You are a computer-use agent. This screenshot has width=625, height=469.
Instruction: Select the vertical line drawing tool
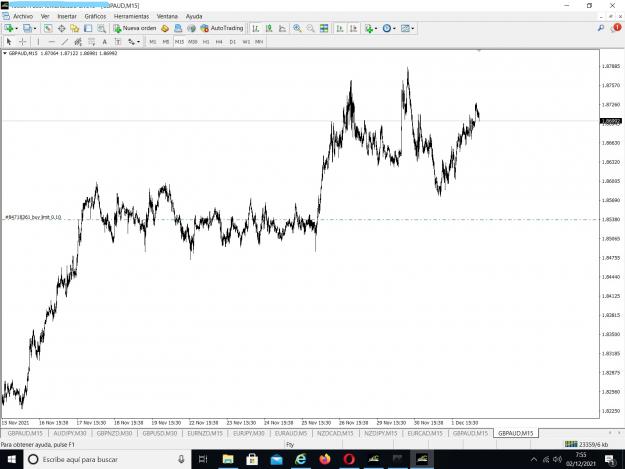click(x=38, y=41)
